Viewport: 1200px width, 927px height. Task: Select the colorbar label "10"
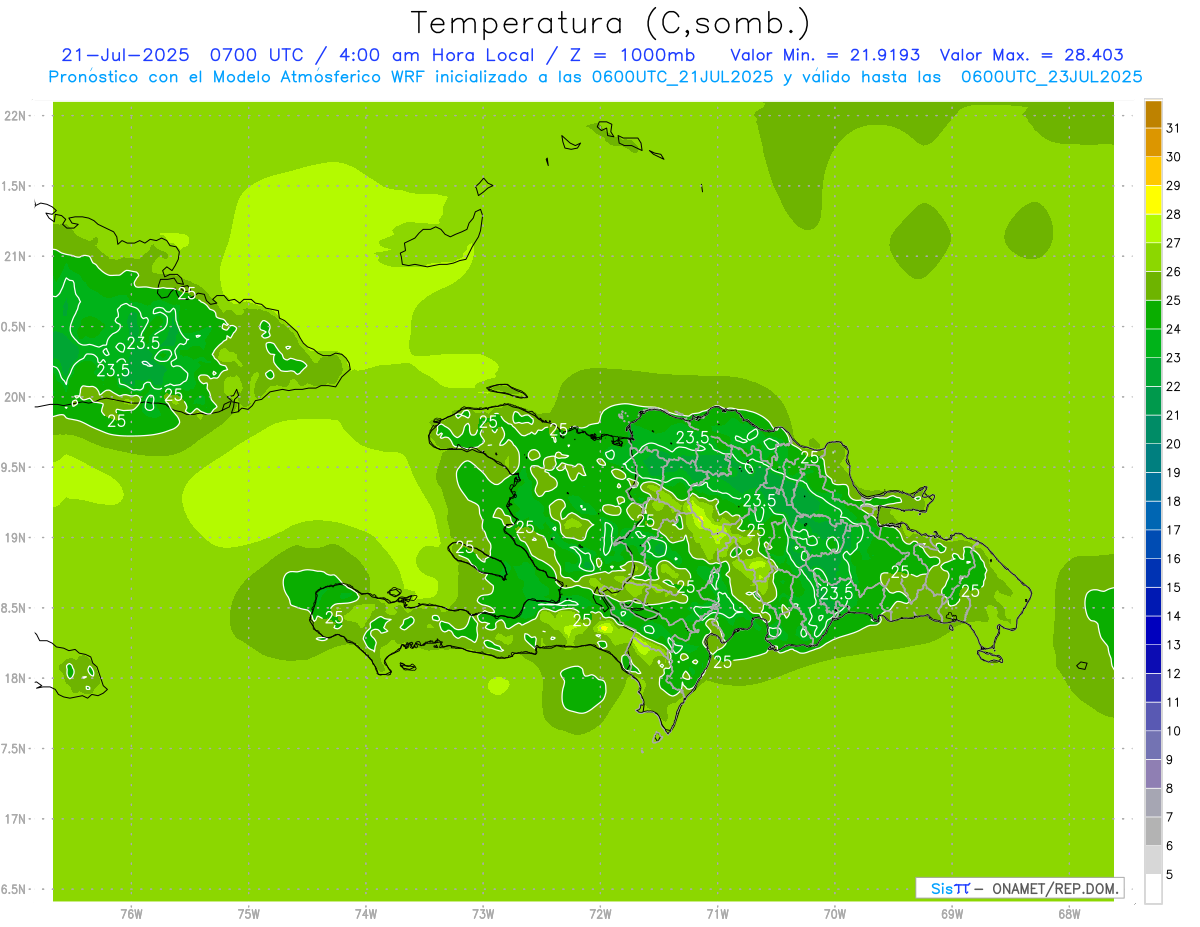[1174, 731]
